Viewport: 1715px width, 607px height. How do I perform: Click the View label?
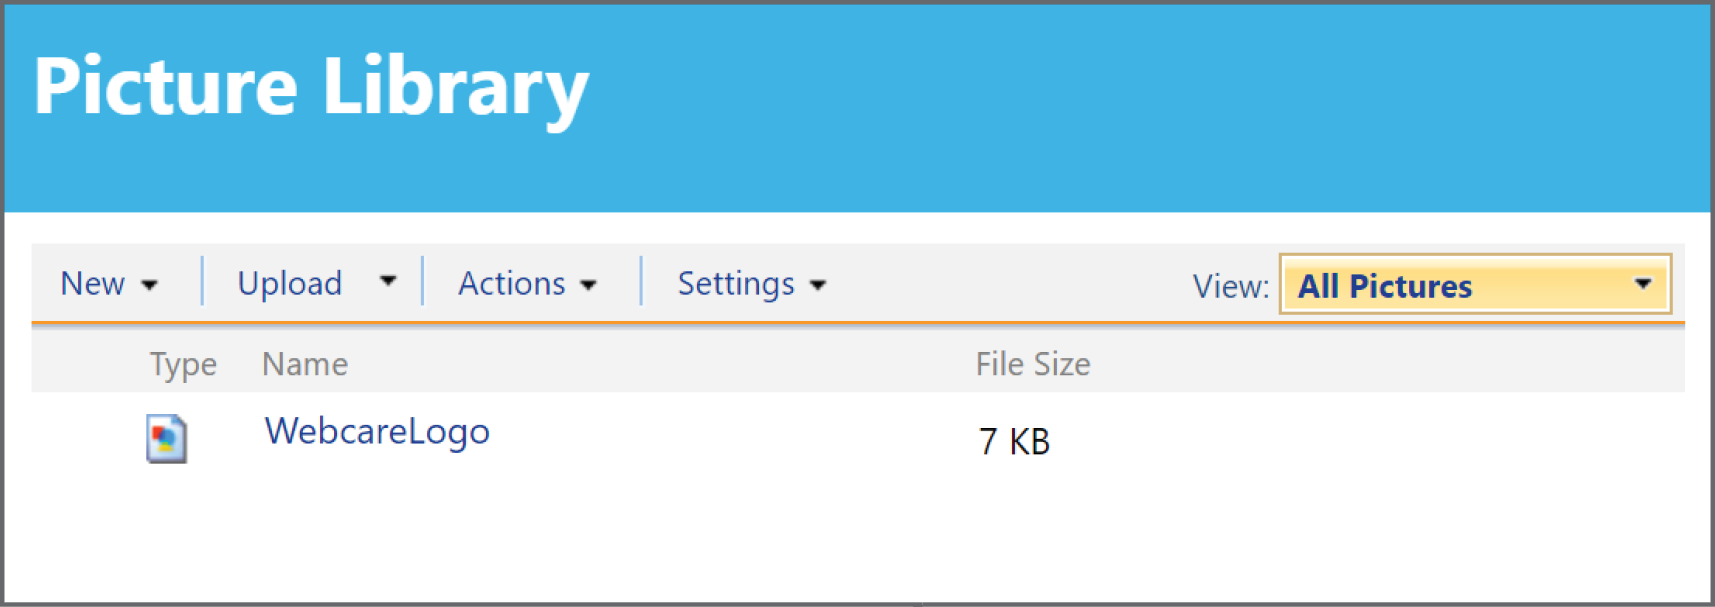tap(1231, 287)
